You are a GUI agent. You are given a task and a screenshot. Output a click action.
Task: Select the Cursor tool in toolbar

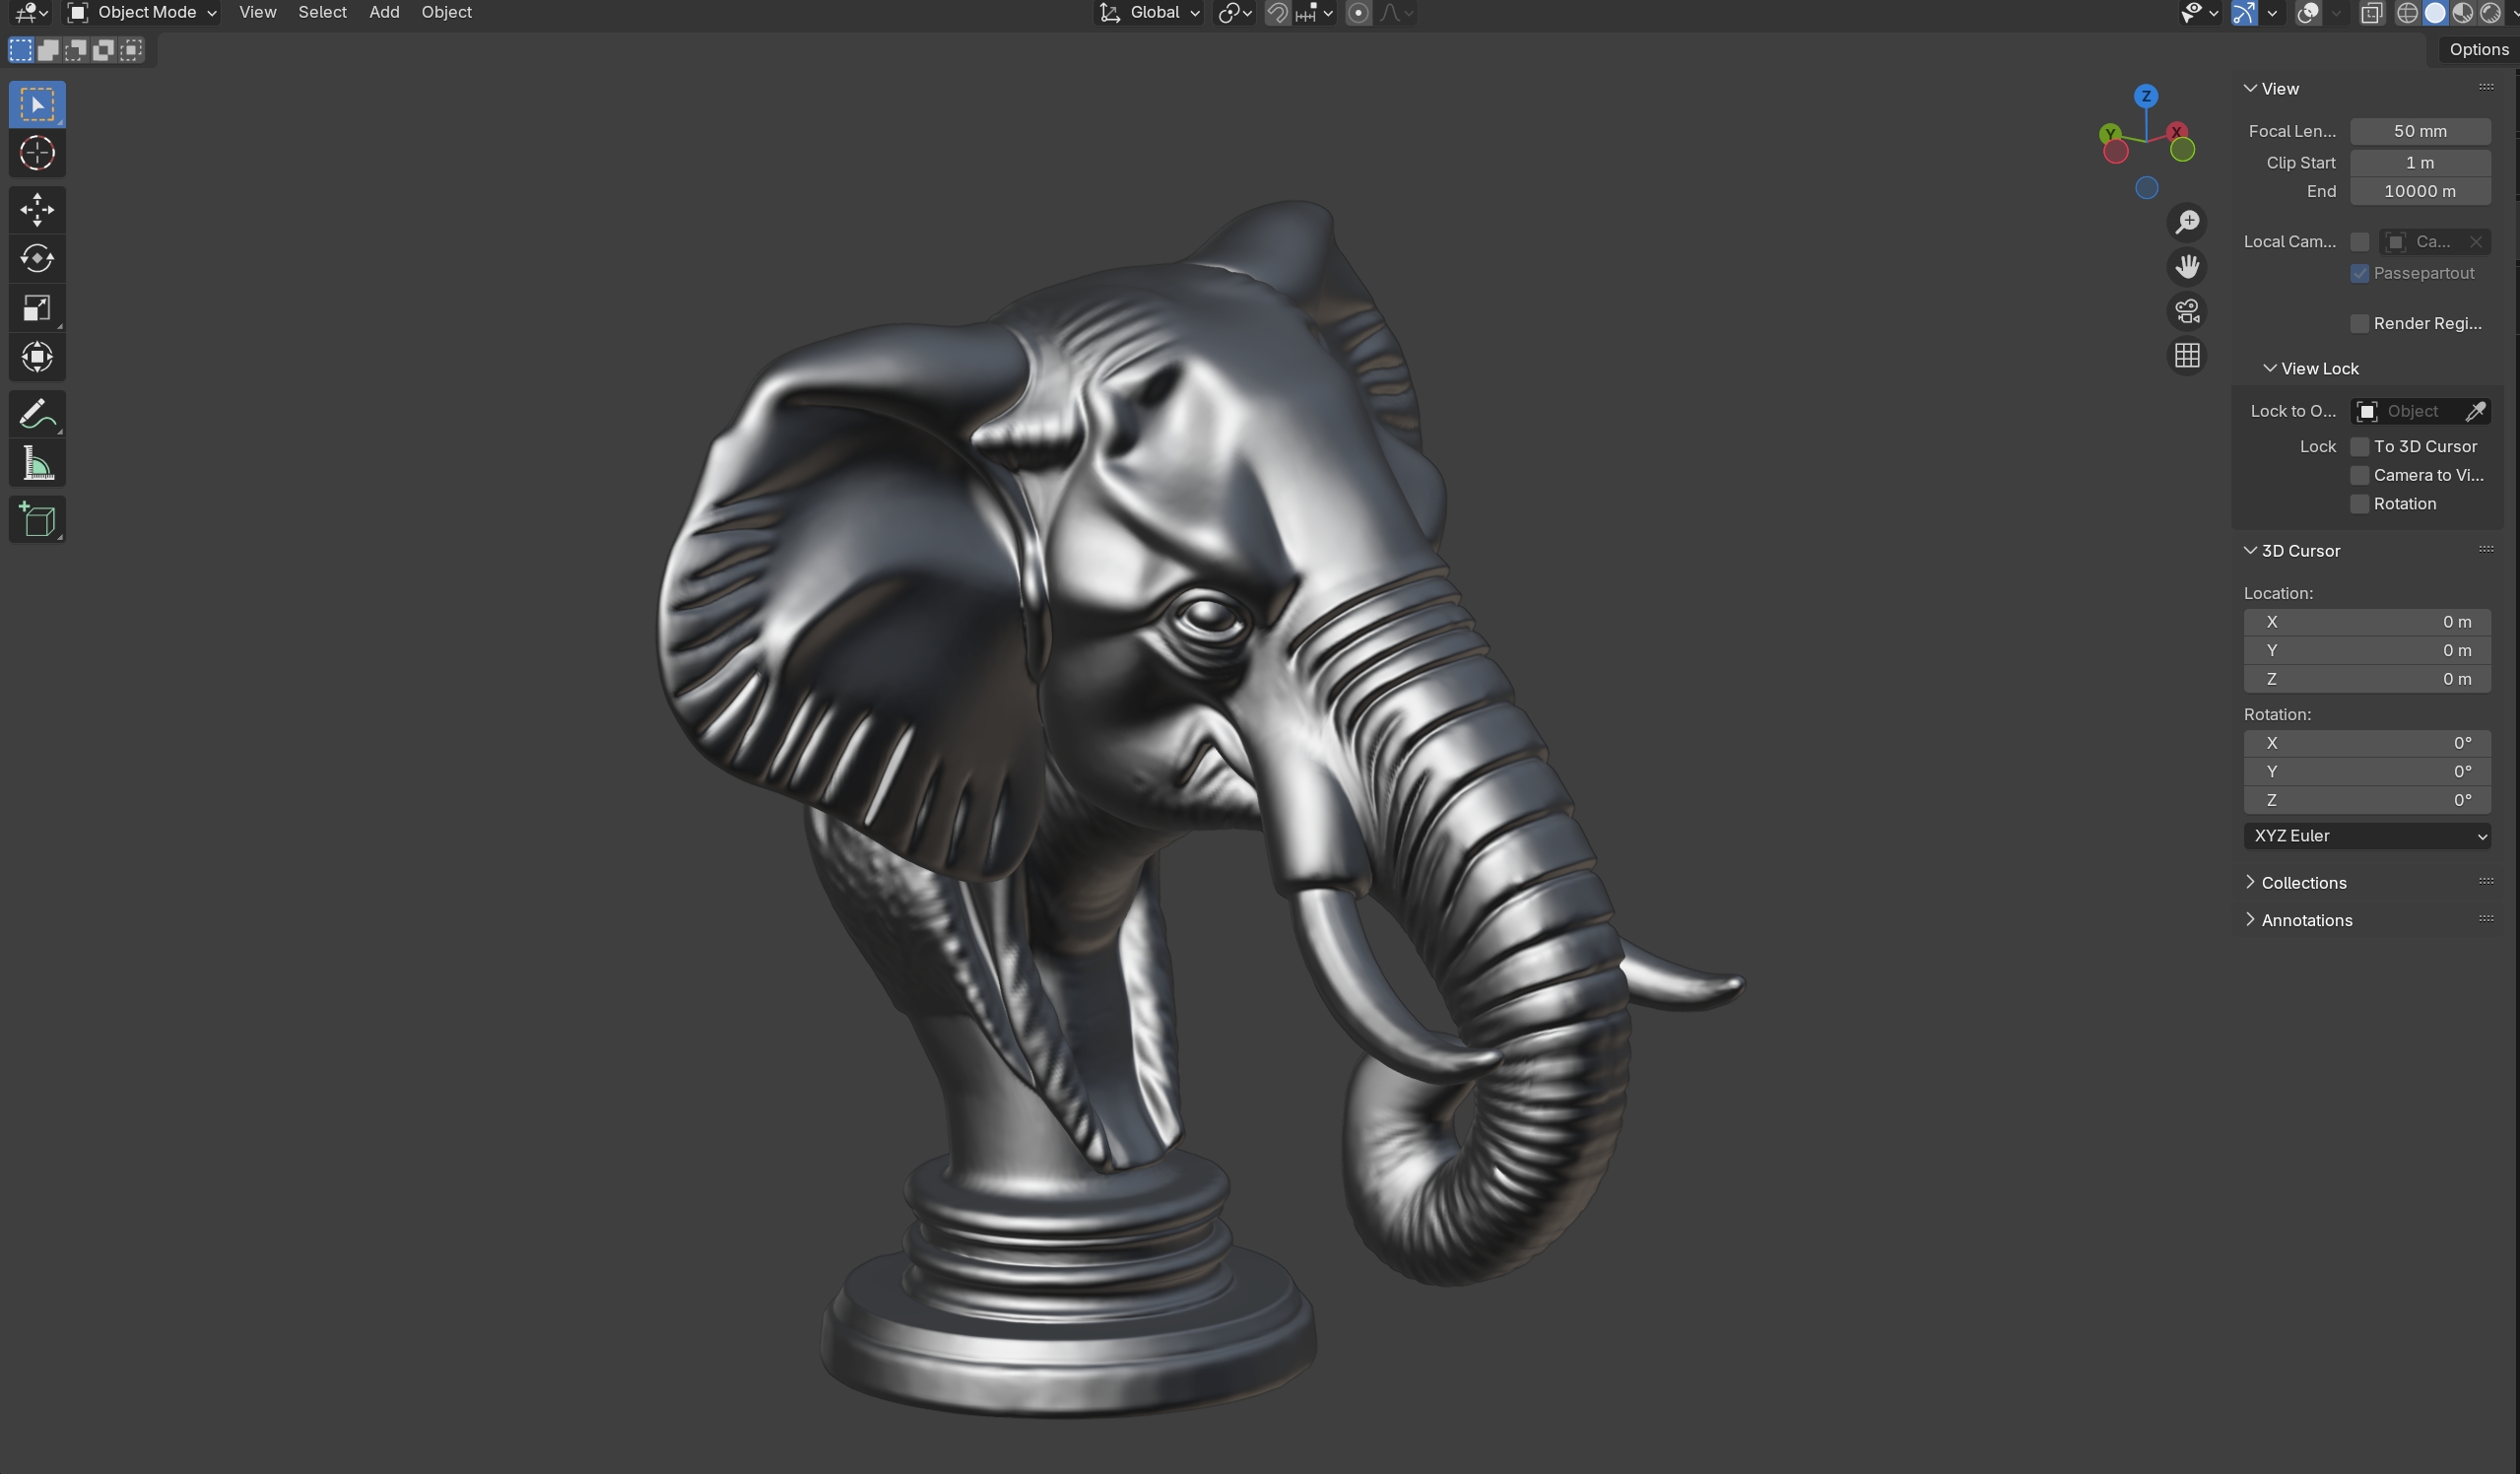pos(37,154)
